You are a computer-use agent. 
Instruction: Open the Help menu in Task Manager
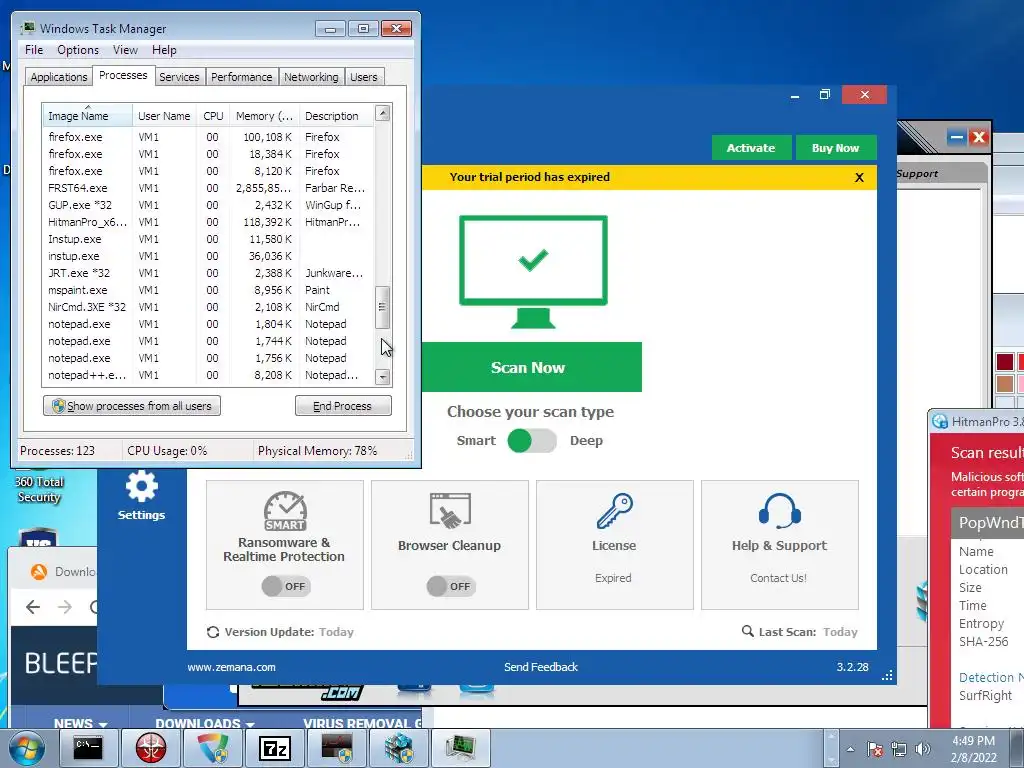point(164,50)
